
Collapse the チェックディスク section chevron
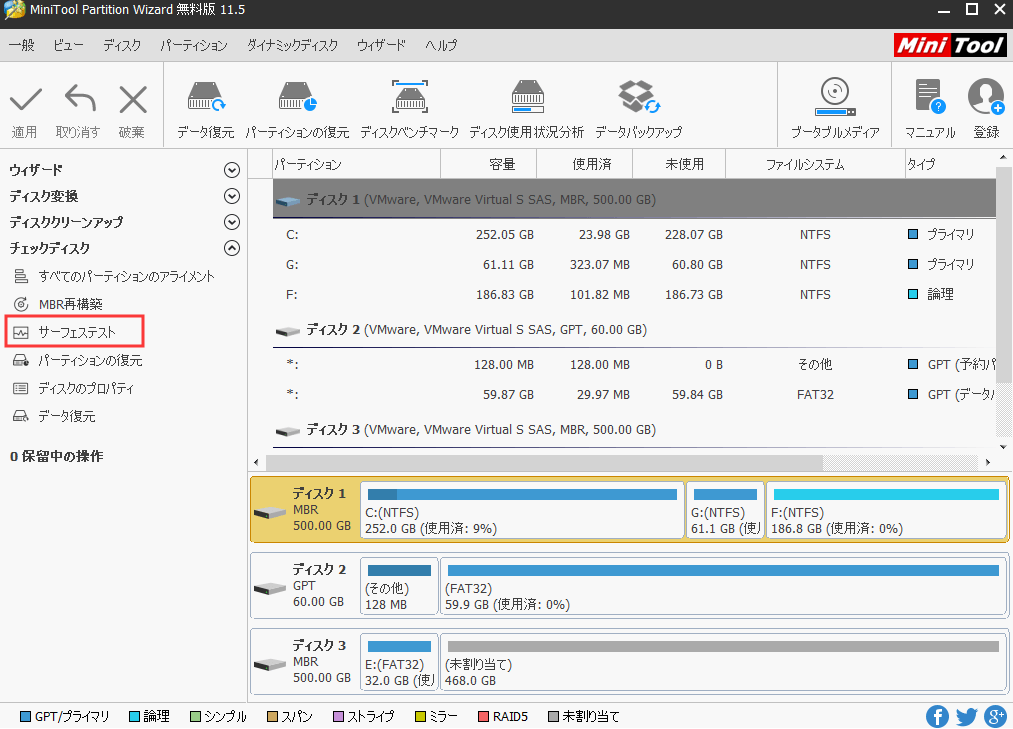point(231,248)
